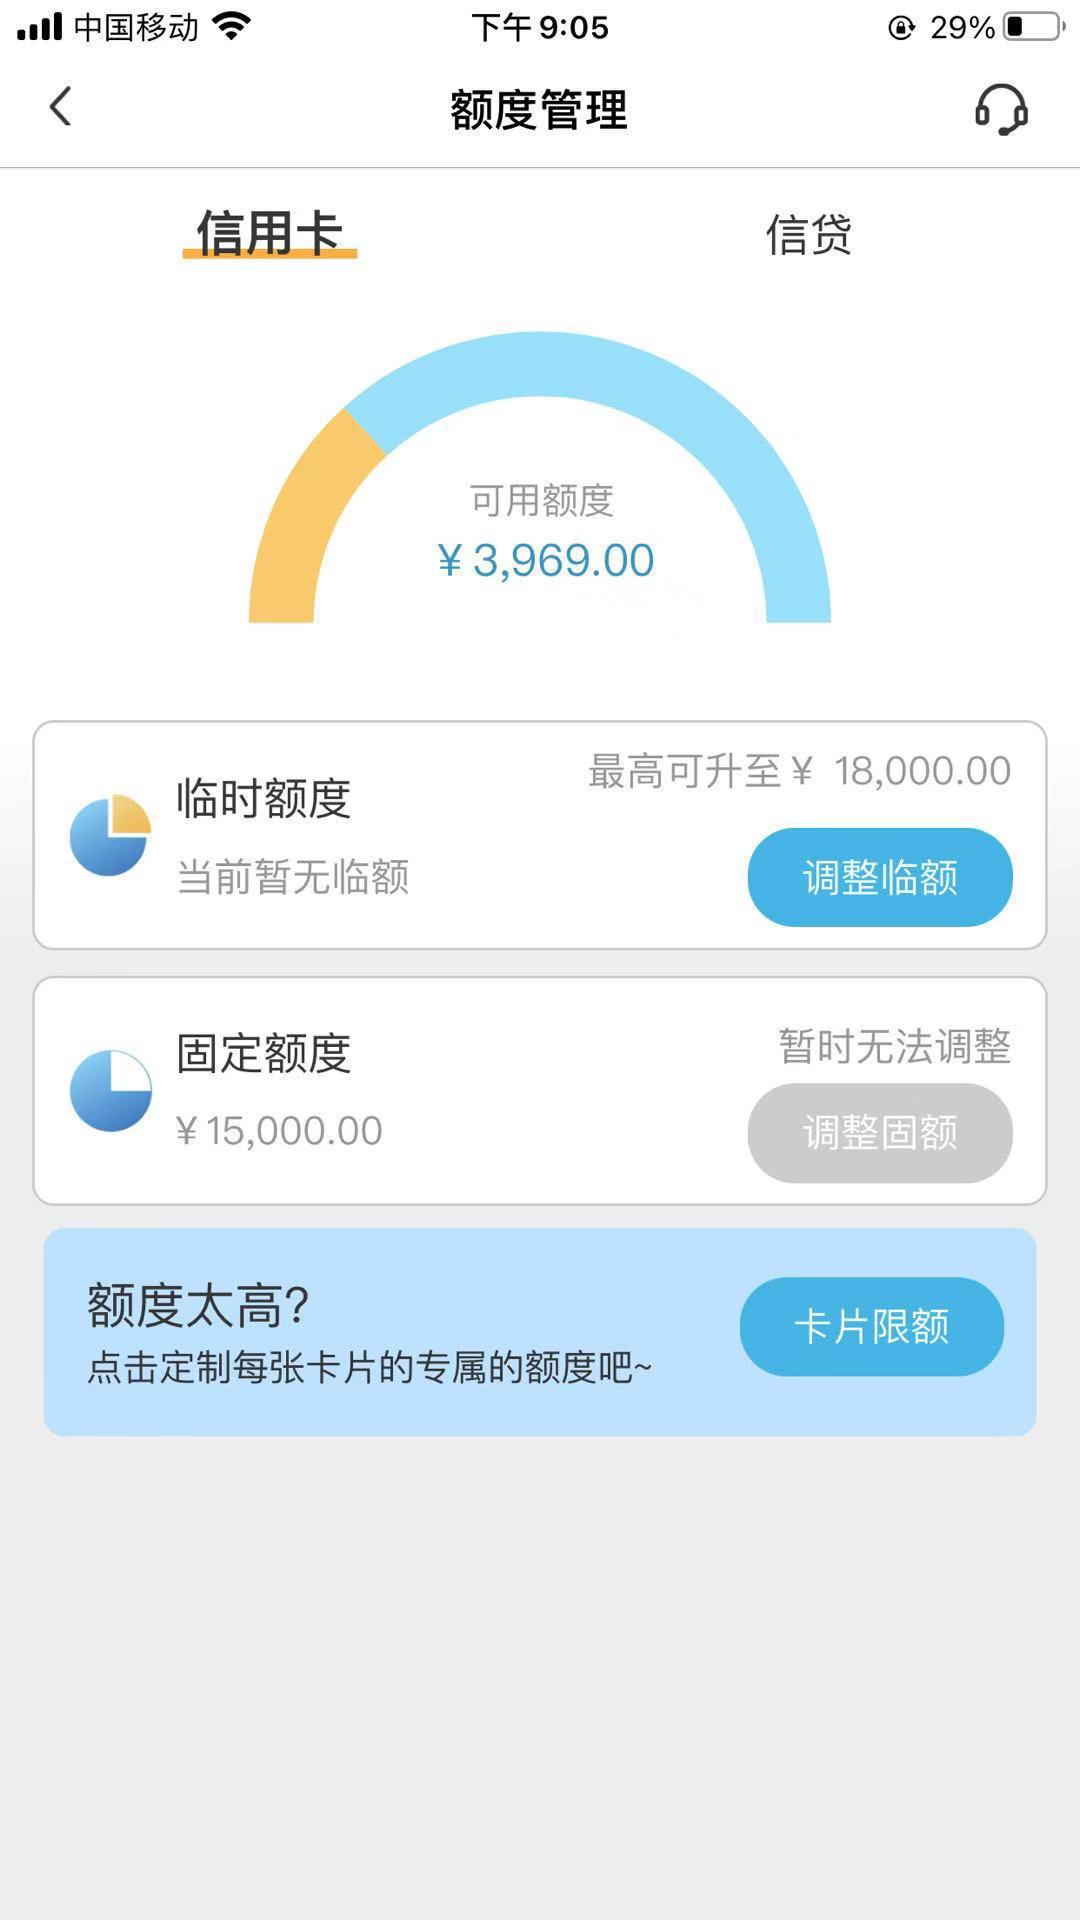Click the 调整临额 button
The height and width of the screenshot is (1920, 1080).
pyautogui.click(x=880, y=877)
